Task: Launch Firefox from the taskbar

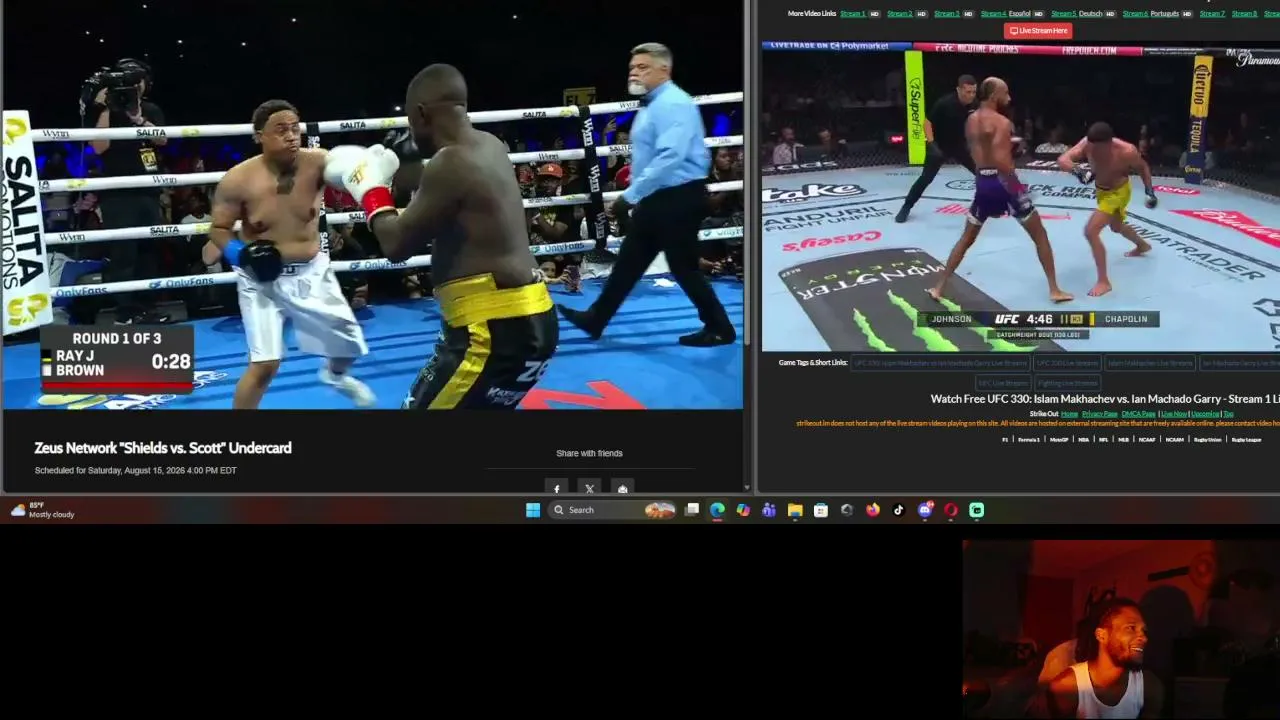Action: click(873, 510)
